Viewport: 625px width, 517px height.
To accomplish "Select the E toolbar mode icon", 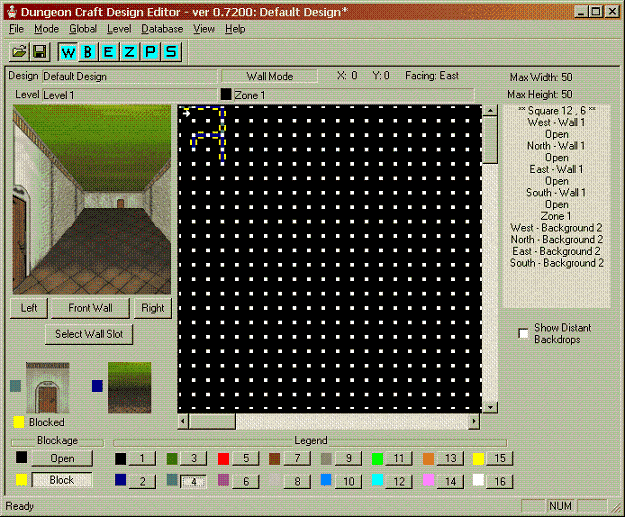I will pyautogui.click(x=110, y=51).
